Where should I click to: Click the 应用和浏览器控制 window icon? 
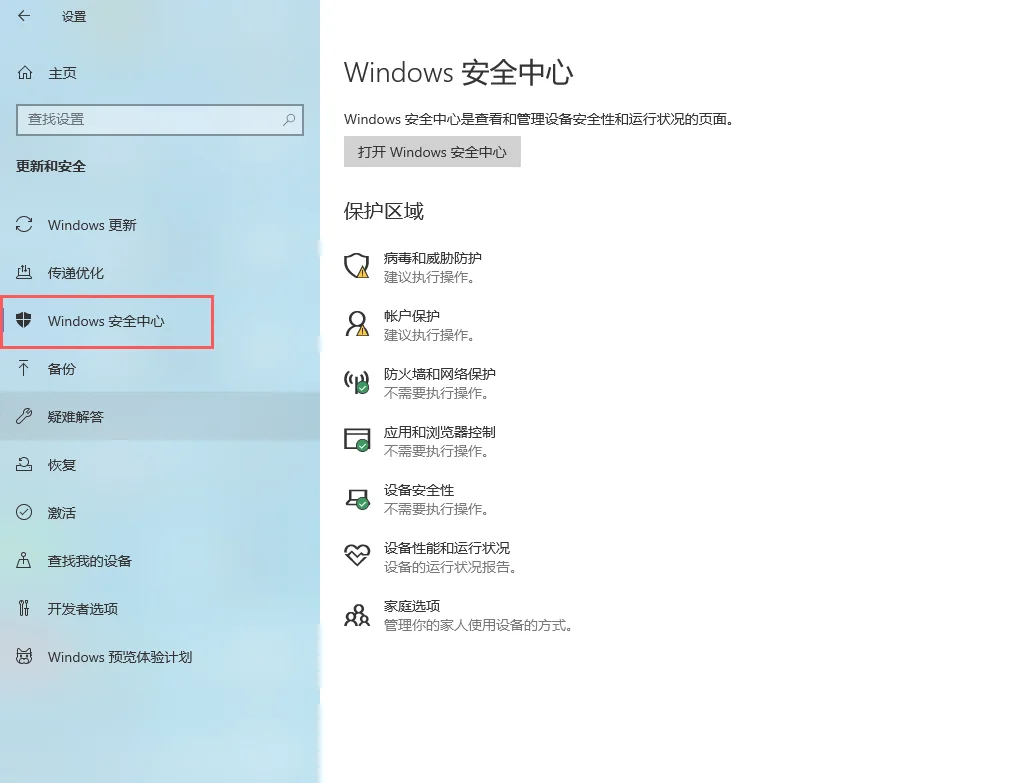click(x=356, y=439)
